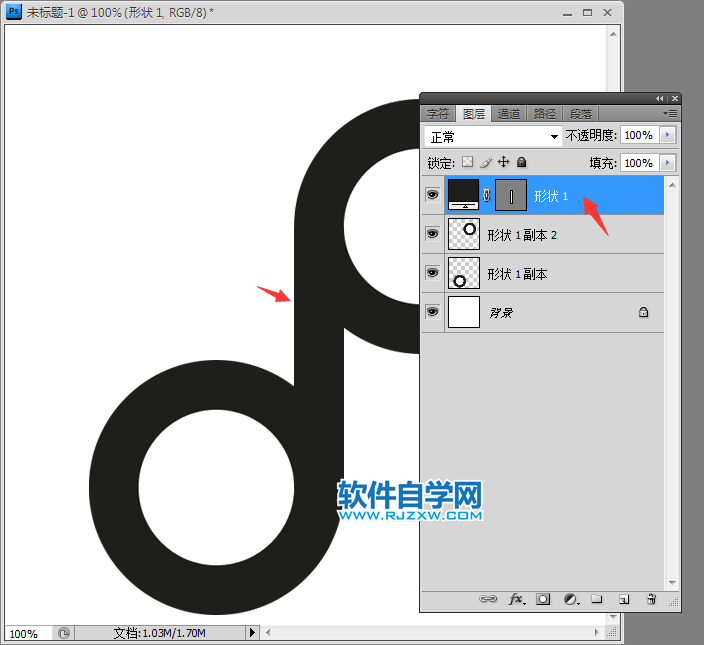Create new fill or adjustment layer
The image size is (704, 645).
pos(571,599)
